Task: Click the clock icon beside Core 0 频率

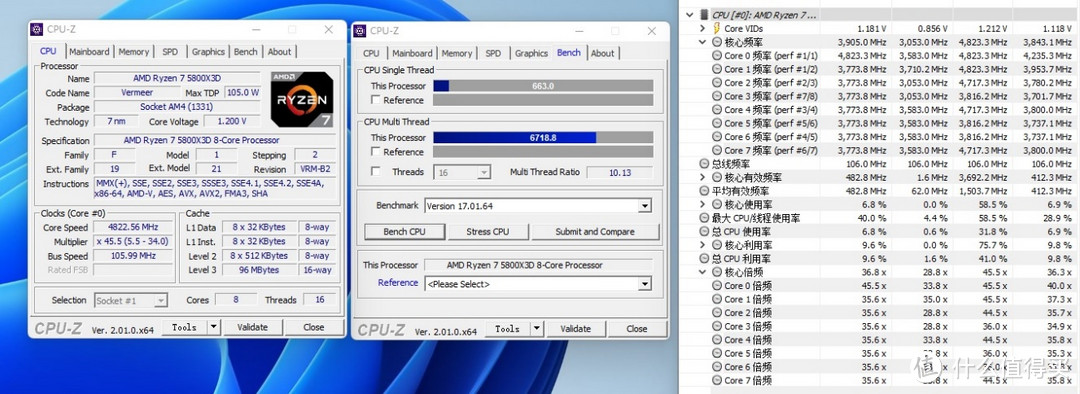Action: pos(716,55)
